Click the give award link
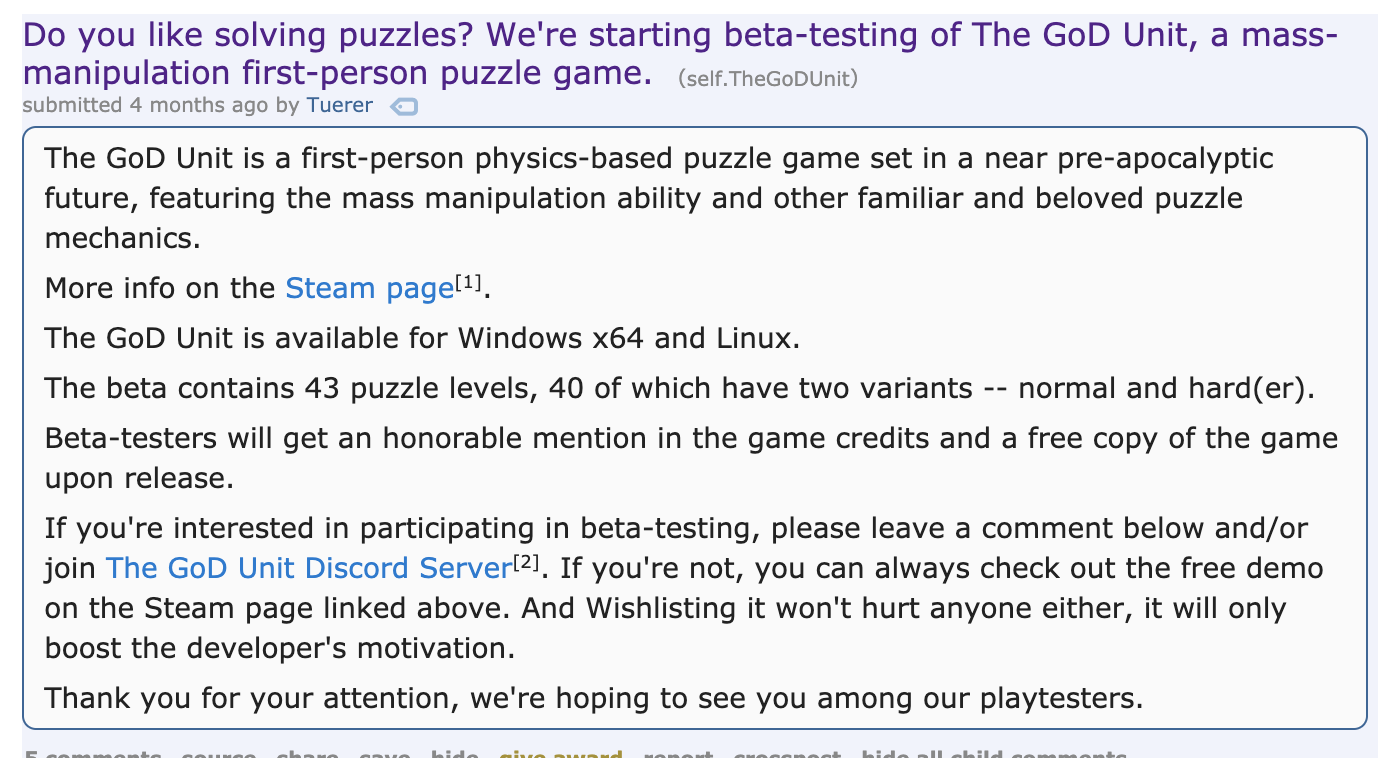 [560, 753]
